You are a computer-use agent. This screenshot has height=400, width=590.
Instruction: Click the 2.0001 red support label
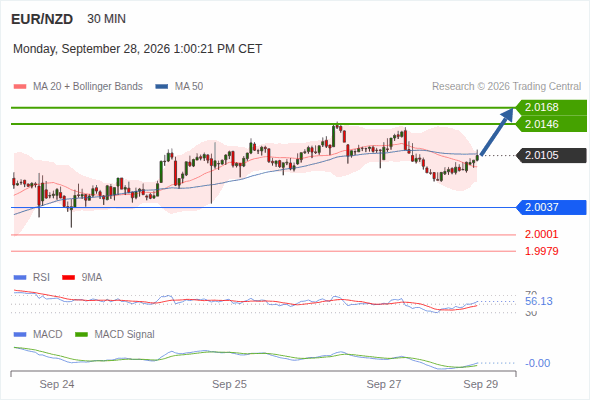pyautogui.click(x=541, y=234)
